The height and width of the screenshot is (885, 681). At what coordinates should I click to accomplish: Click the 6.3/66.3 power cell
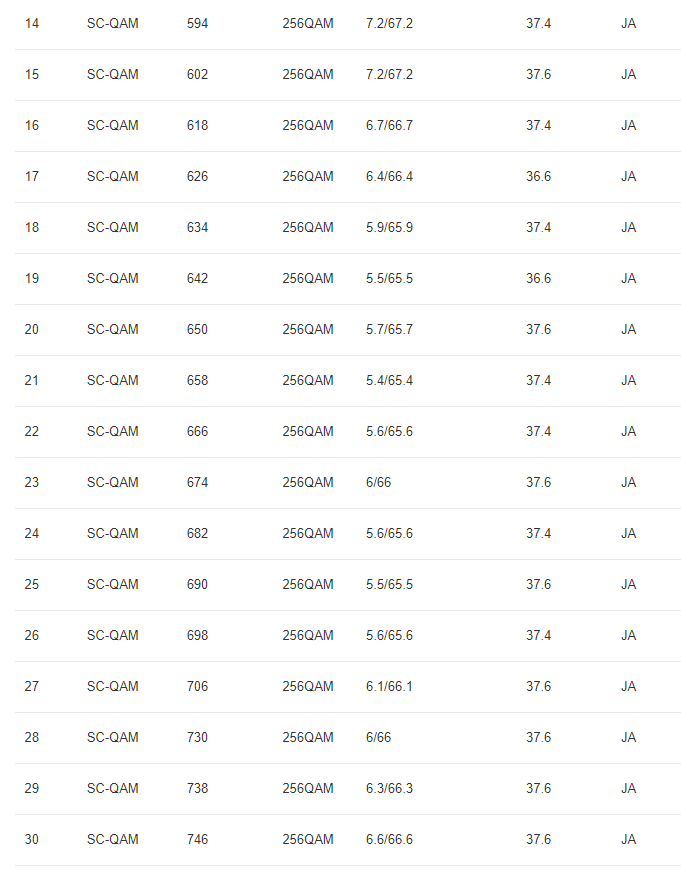point(389,788)
